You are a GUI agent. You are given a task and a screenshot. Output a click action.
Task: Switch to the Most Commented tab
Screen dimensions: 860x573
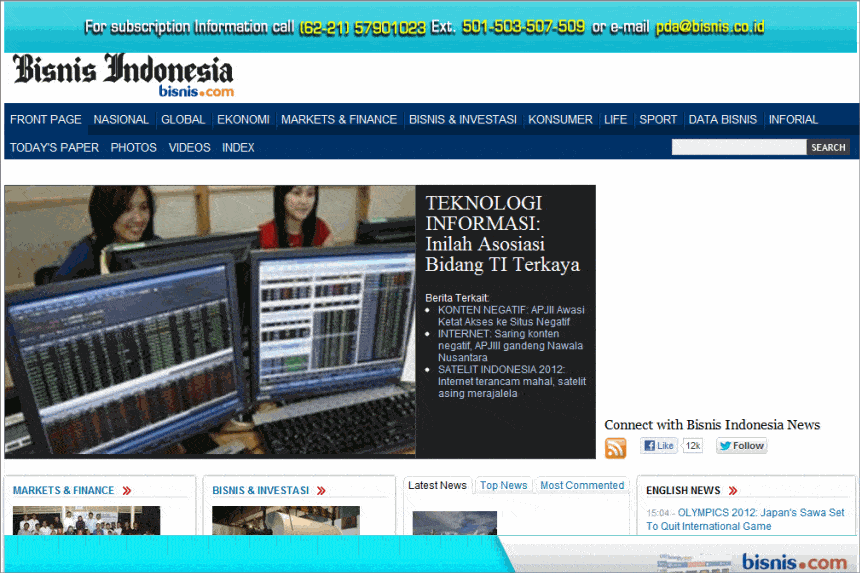582,485
